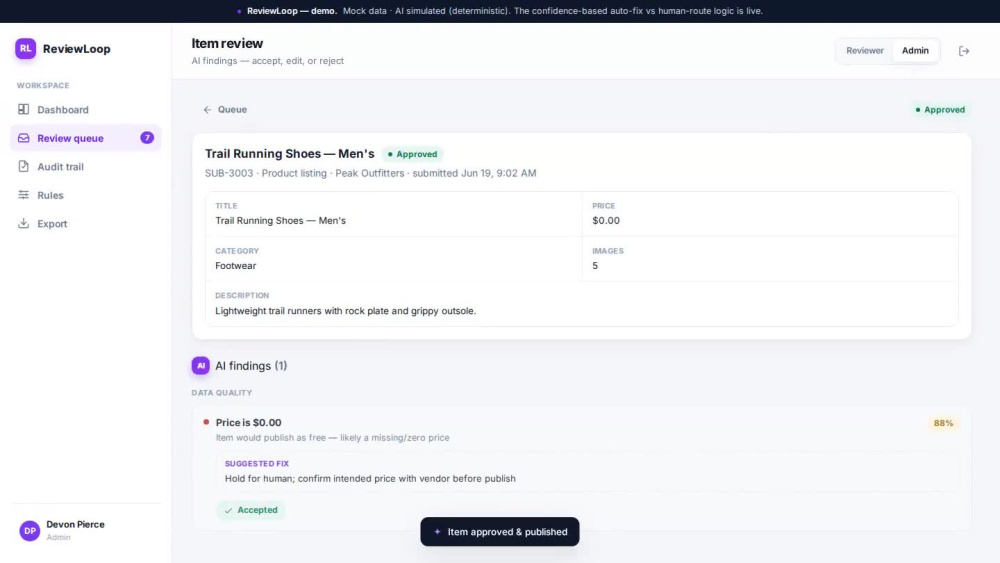
Task: Click the category value Footwear
Action: [x=235, y=266]
